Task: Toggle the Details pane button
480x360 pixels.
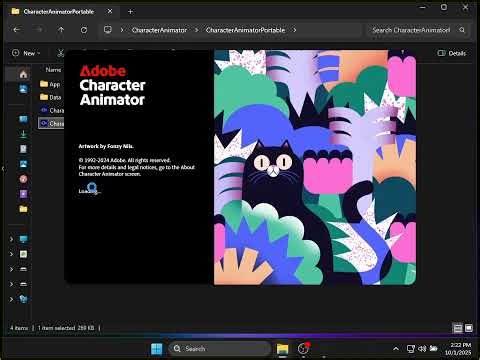Action: [452, 53]
